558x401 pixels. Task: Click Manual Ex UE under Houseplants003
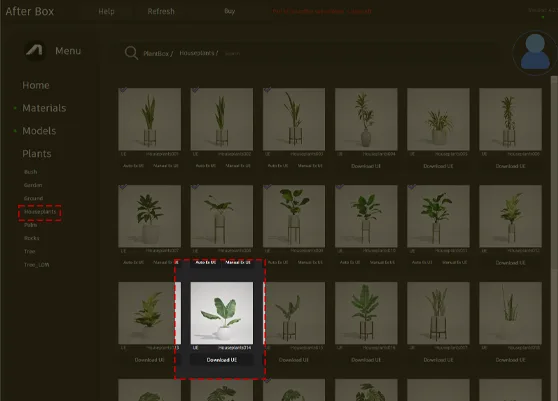[310, 166]
